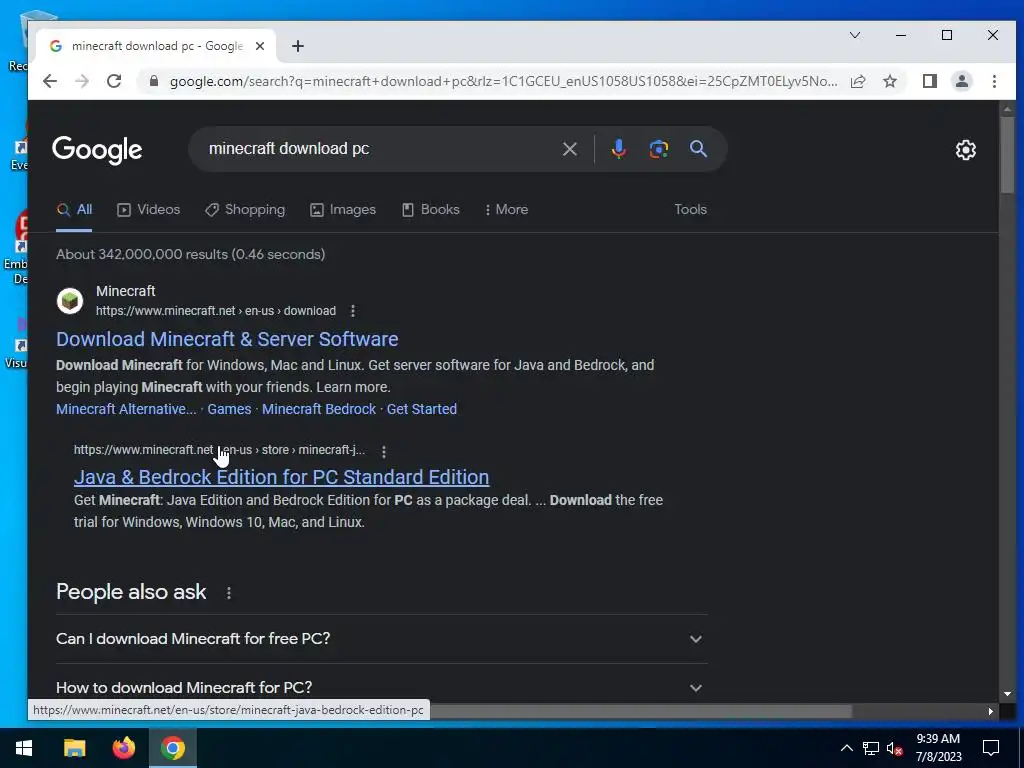
Task: Show hidden system tray icons
Action: 846,748
